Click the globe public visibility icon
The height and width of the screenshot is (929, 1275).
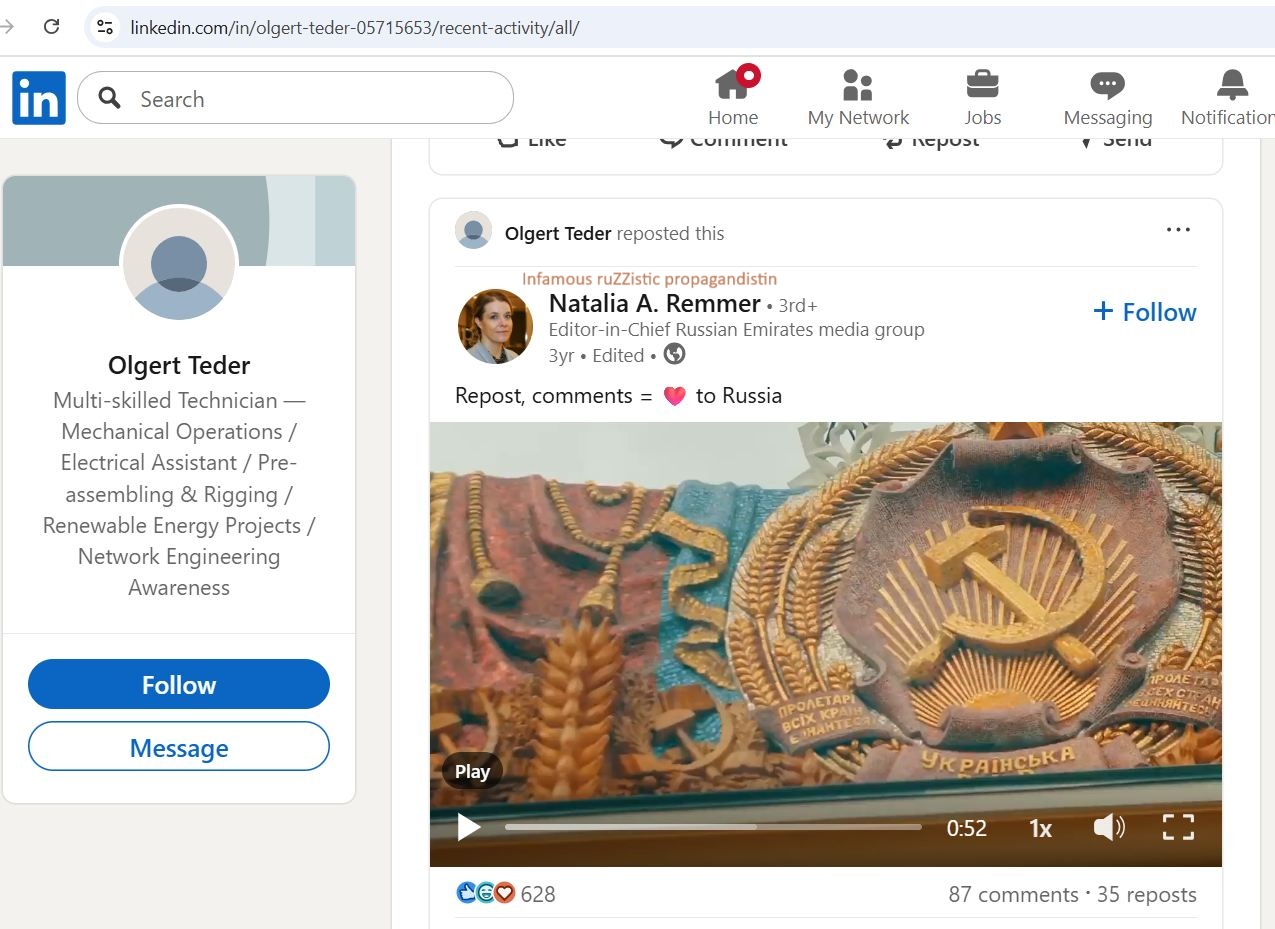point(674,354)
